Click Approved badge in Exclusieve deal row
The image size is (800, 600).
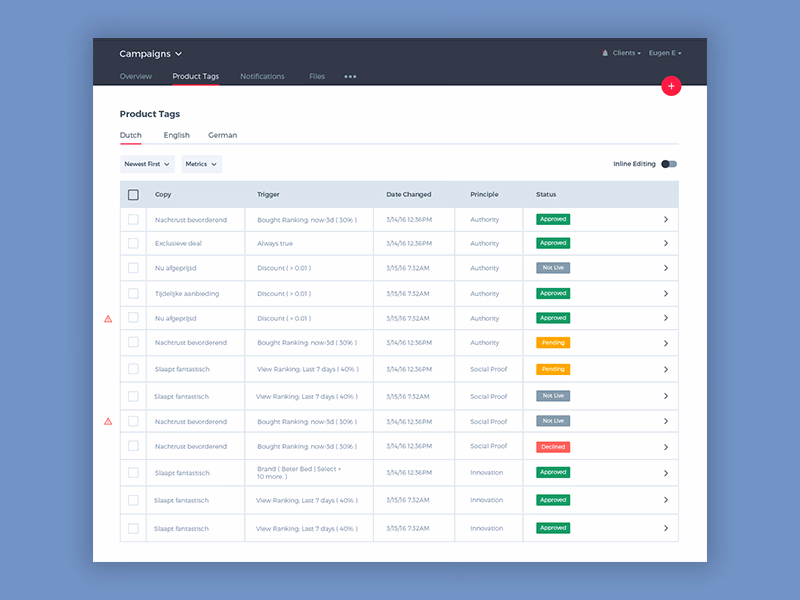(553, 243)
